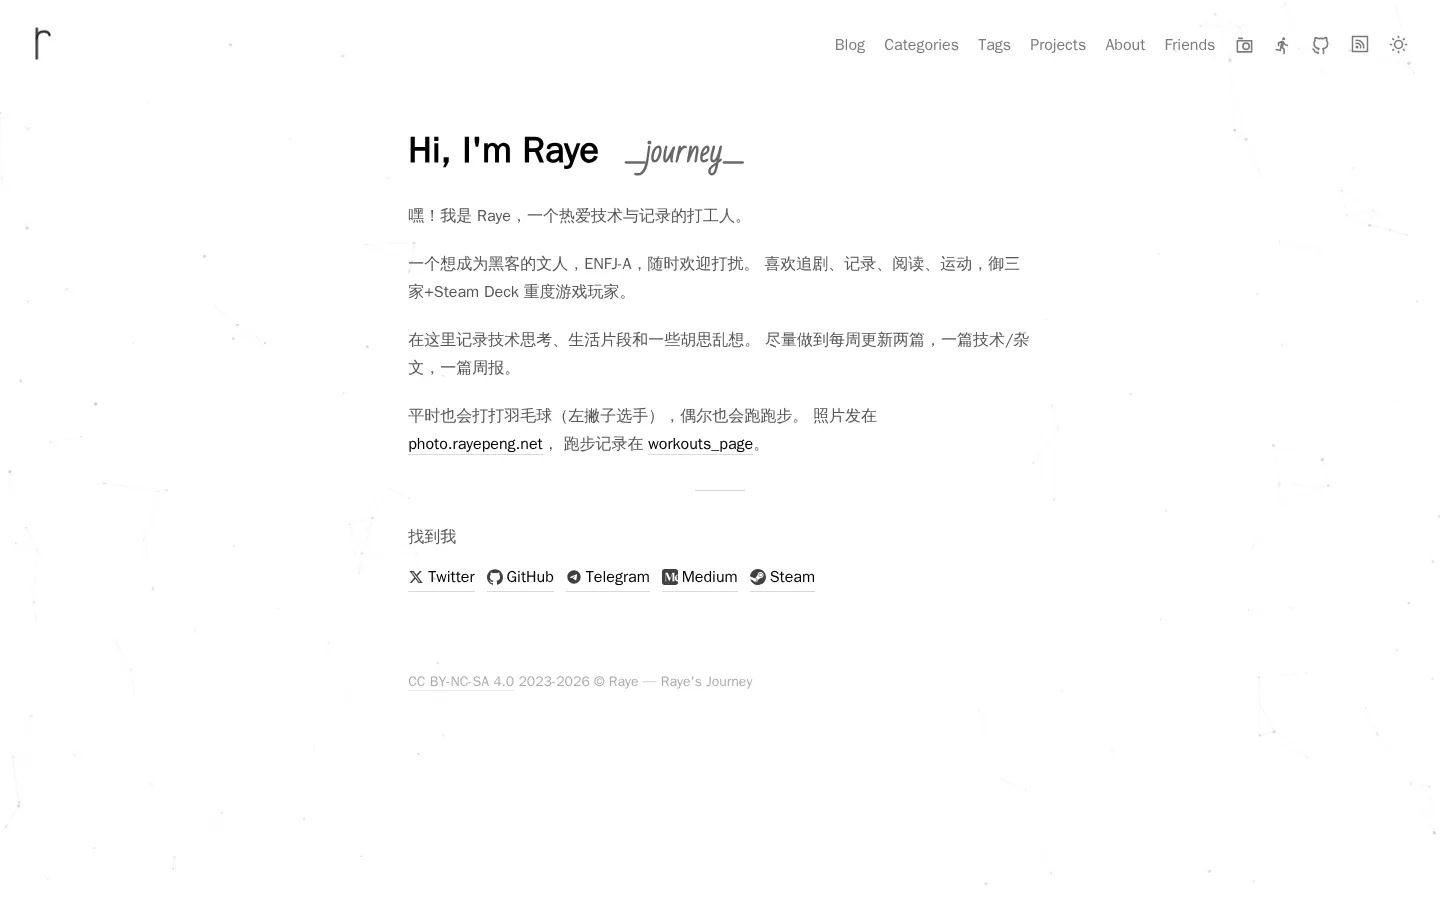Open the RSS feed icon
The image size is (1440, 900).
1360,44
